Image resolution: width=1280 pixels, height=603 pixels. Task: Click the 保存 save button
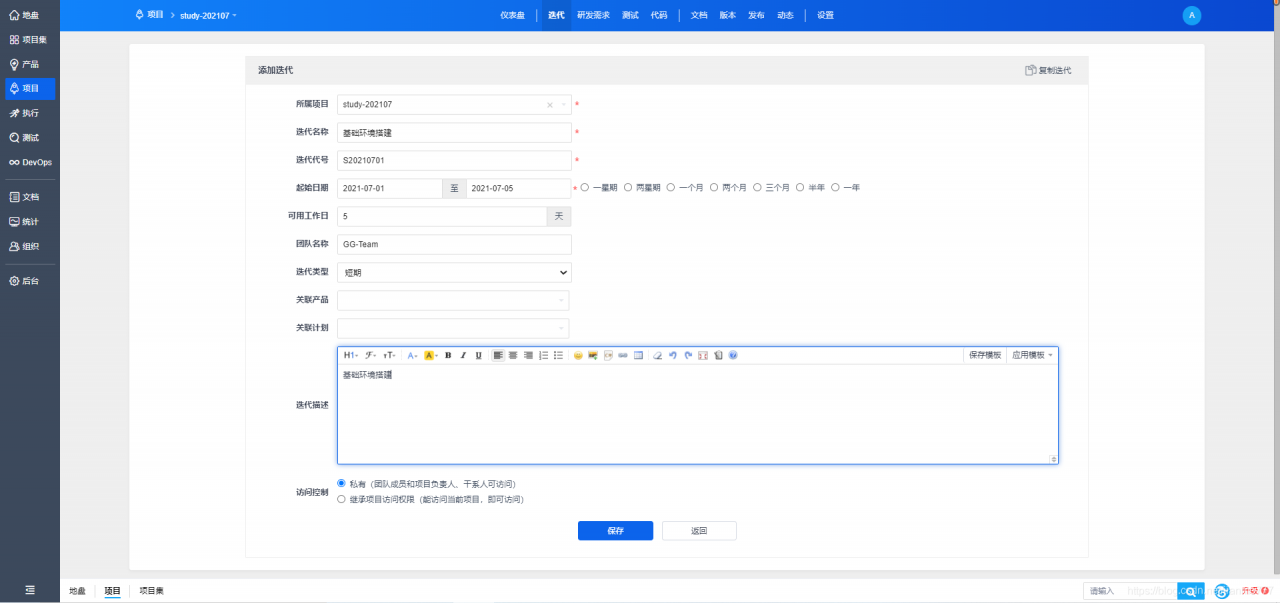pyautogui.click(x=615, y=531)
